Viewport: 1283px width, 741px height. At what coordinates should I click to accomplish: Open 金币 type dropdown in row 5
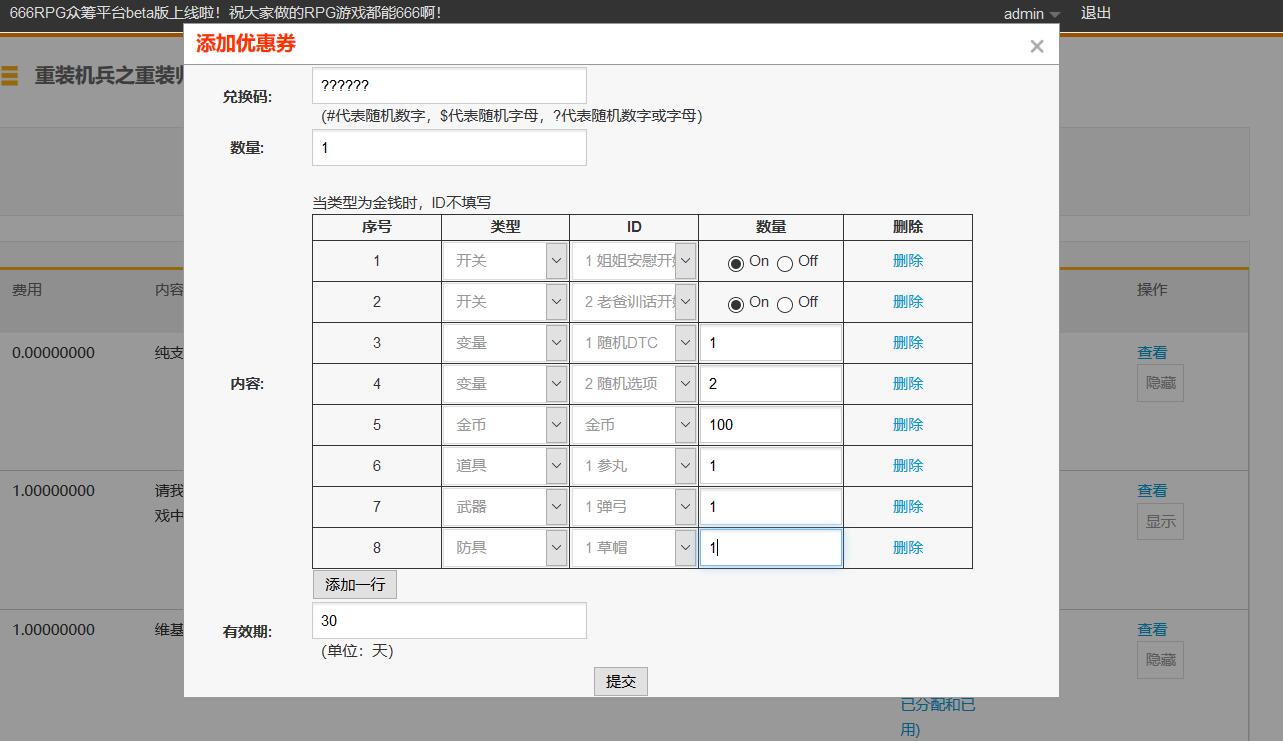tap(505, 425)
